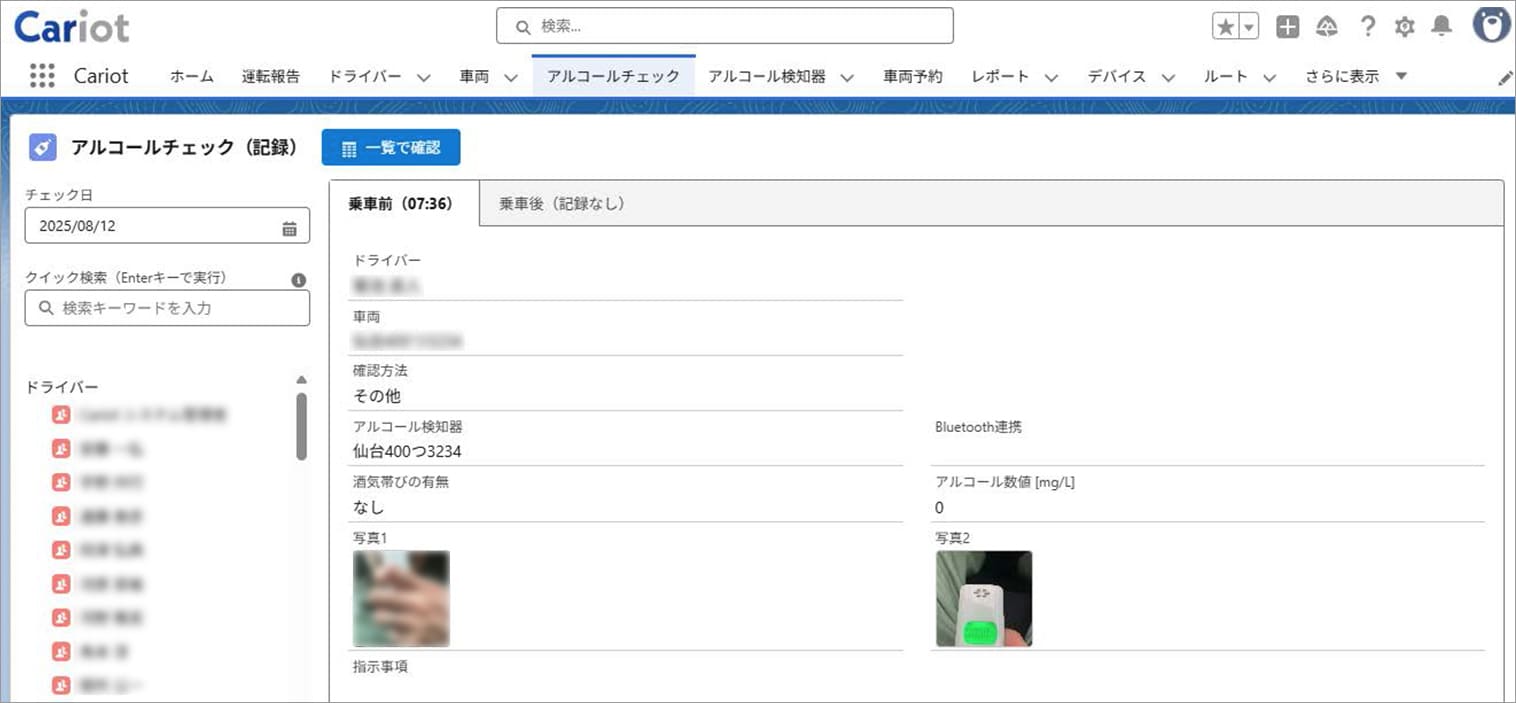Click the アルコールチェック（記録）record icon

(x=41, y=146)
